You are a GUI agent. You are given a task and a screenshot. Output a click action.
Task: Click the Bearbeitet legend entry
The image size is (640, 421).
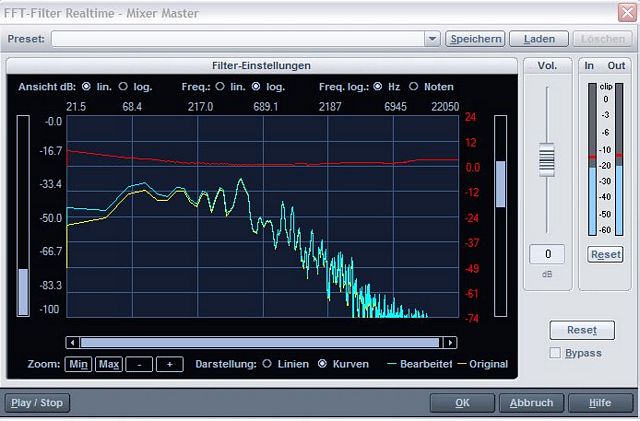click(x=419, y=364)
